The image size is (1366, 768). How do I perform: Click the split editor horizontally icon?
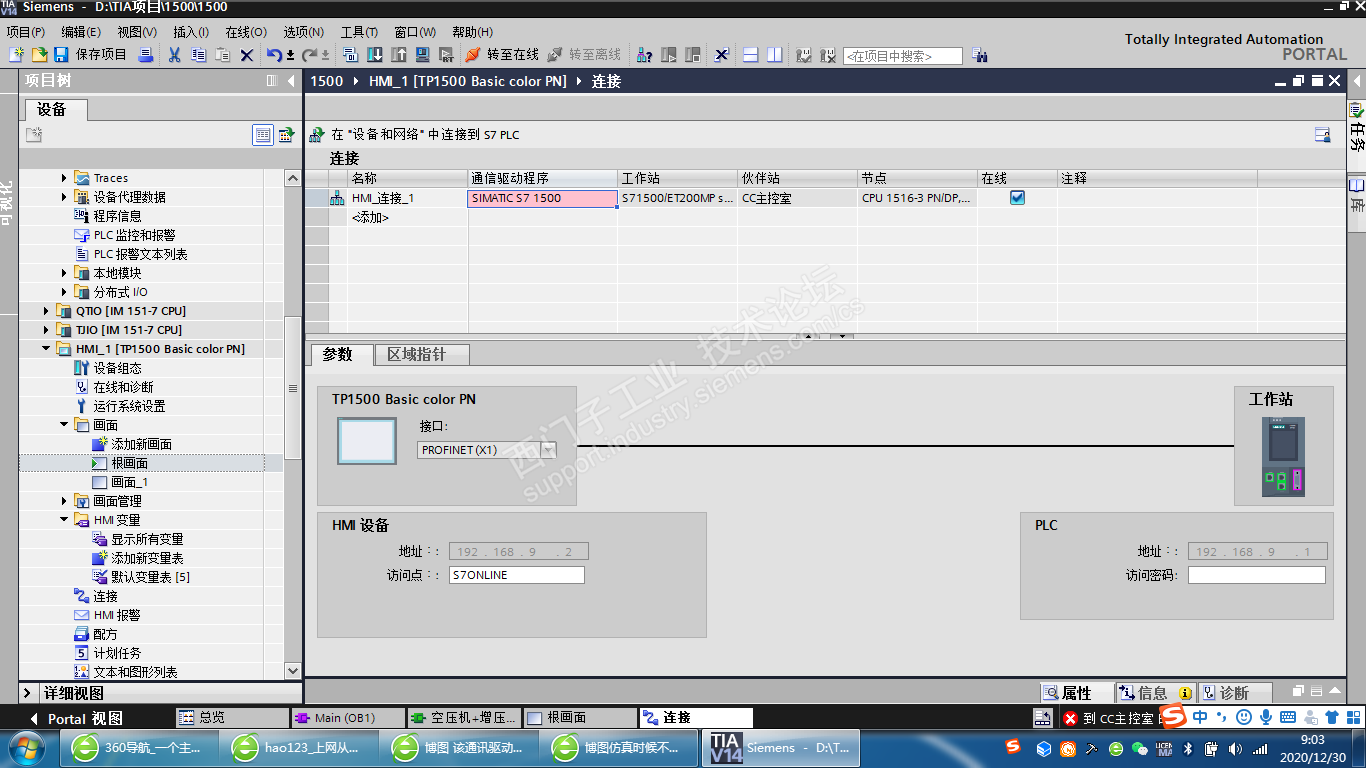point(751,55)
